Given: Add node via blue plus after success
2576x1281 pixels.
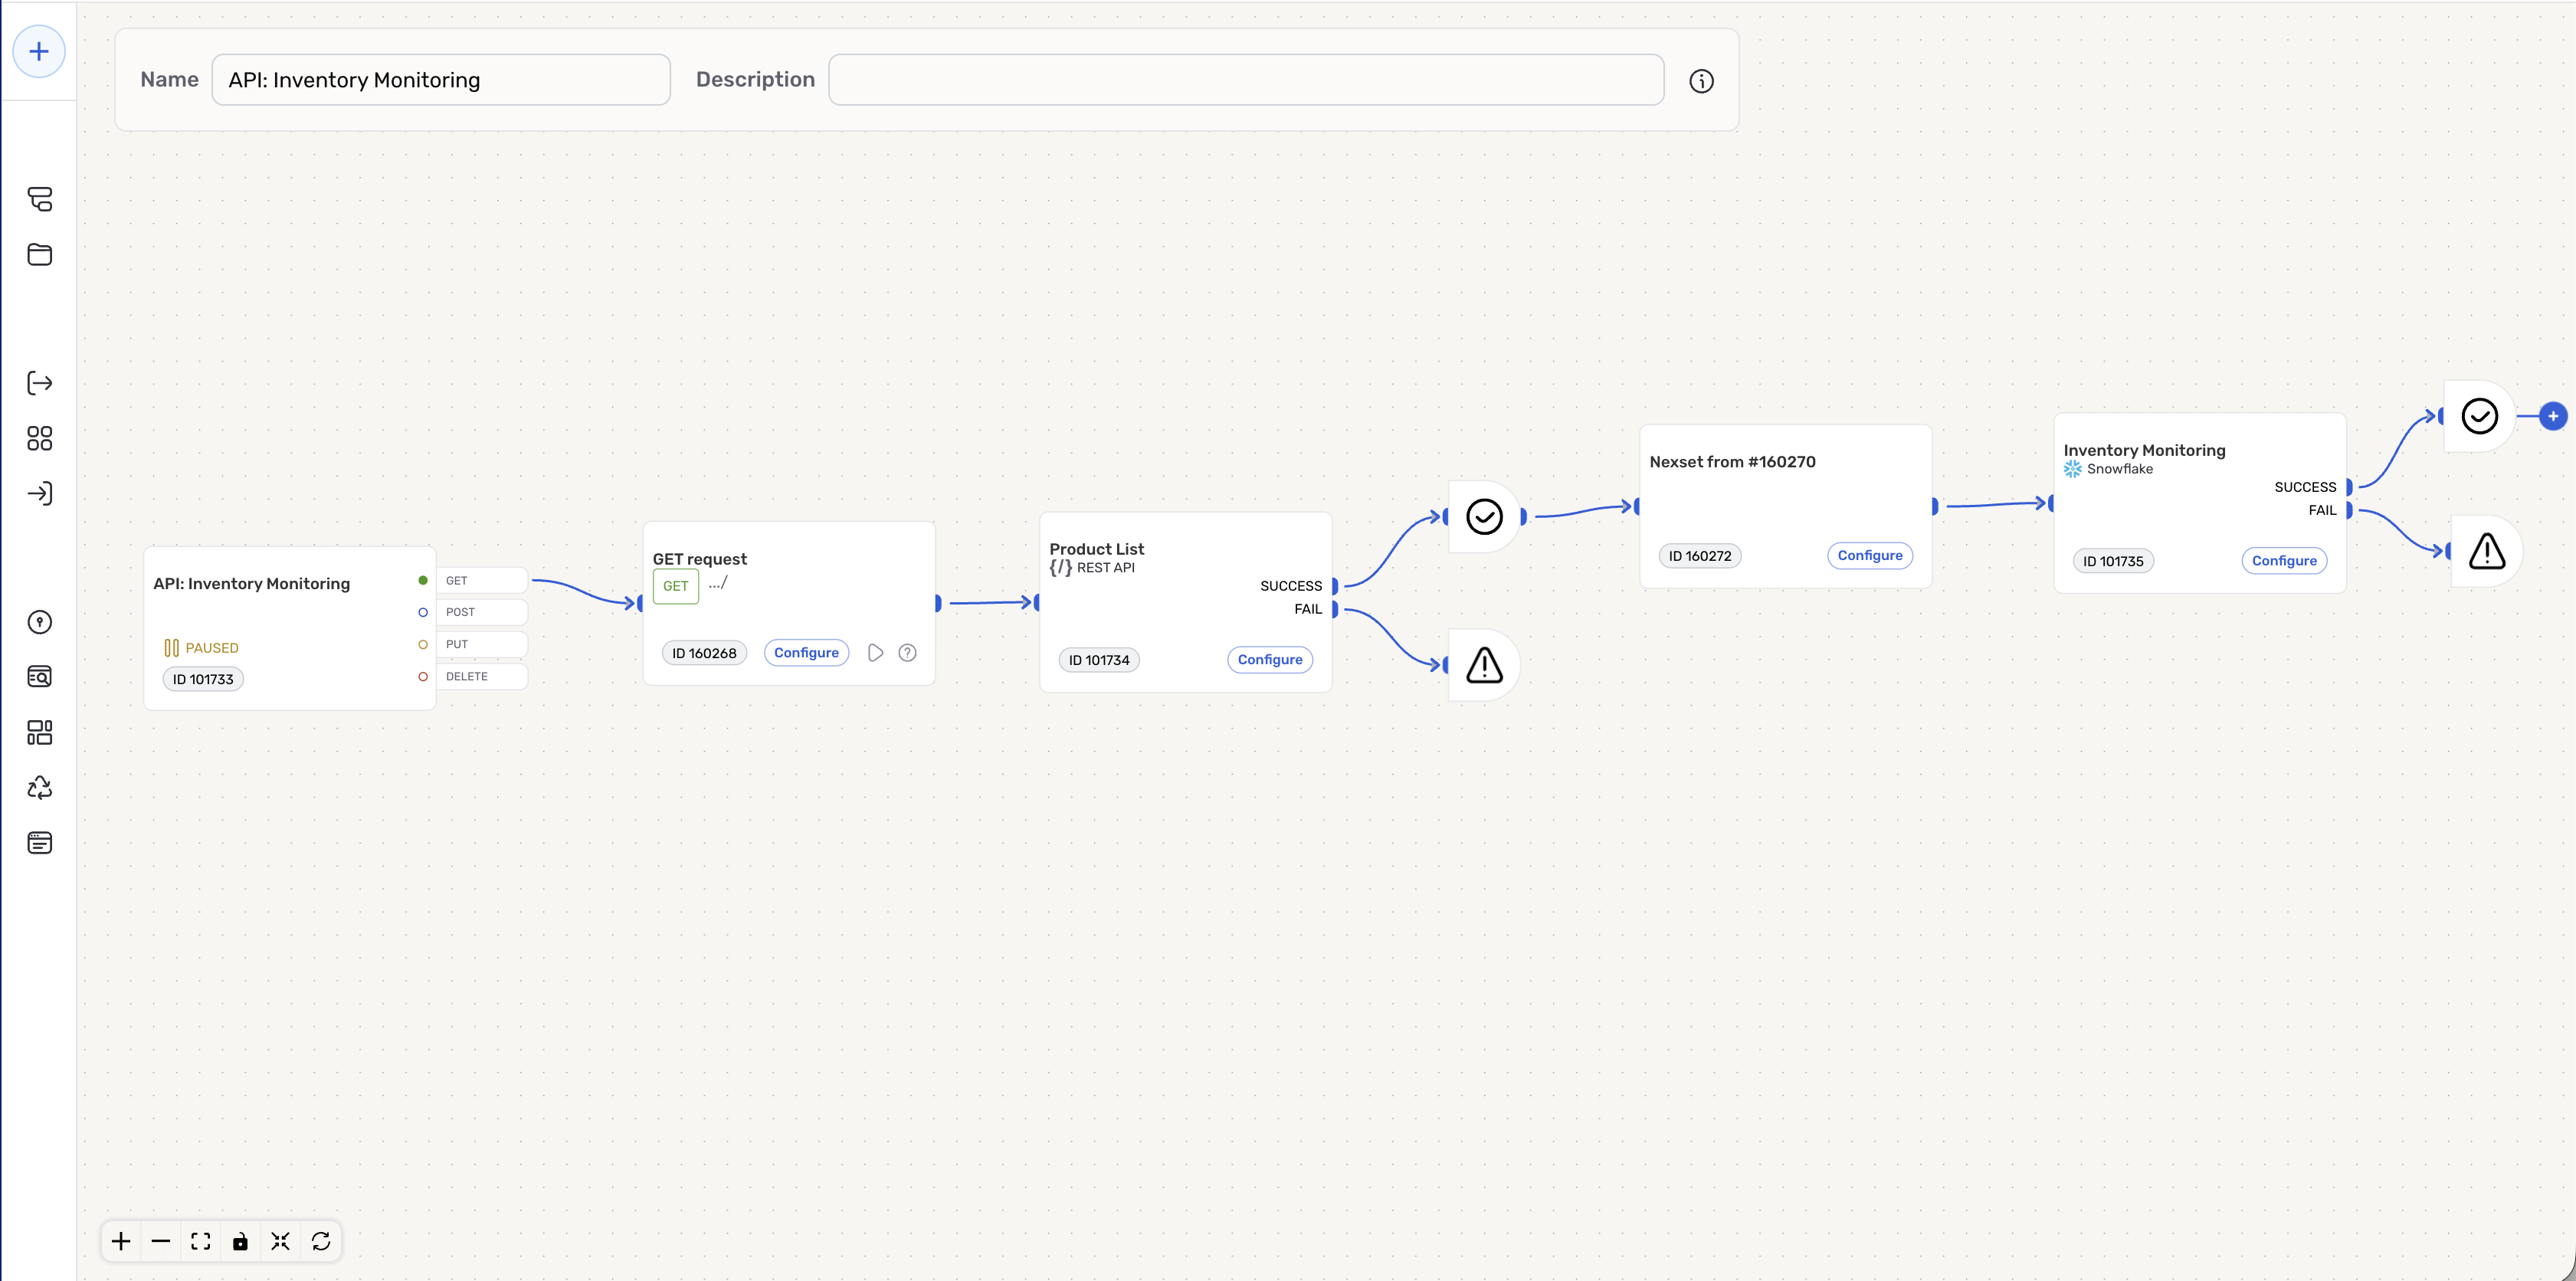Looking at the screenshot, I should tap(2552, 416).
